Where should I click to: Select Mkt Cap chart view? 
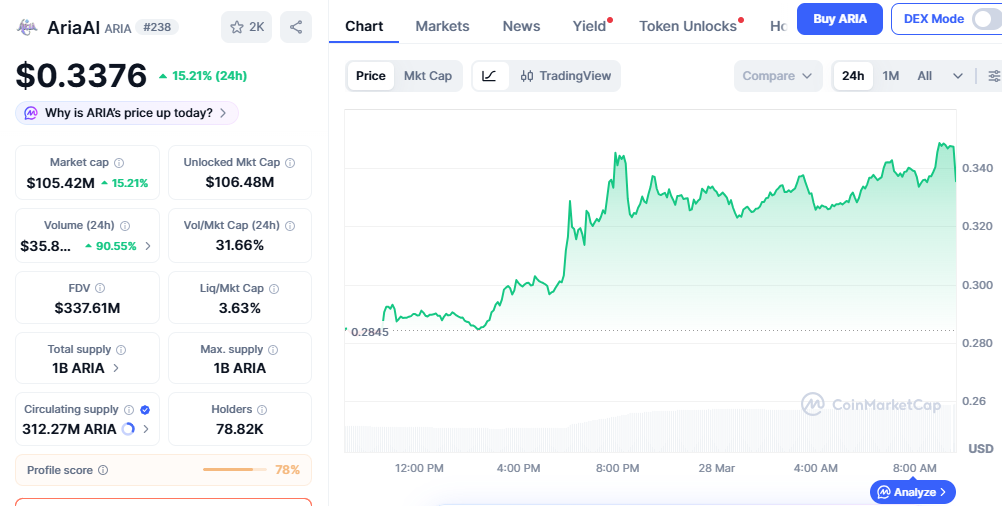[428, 76]
